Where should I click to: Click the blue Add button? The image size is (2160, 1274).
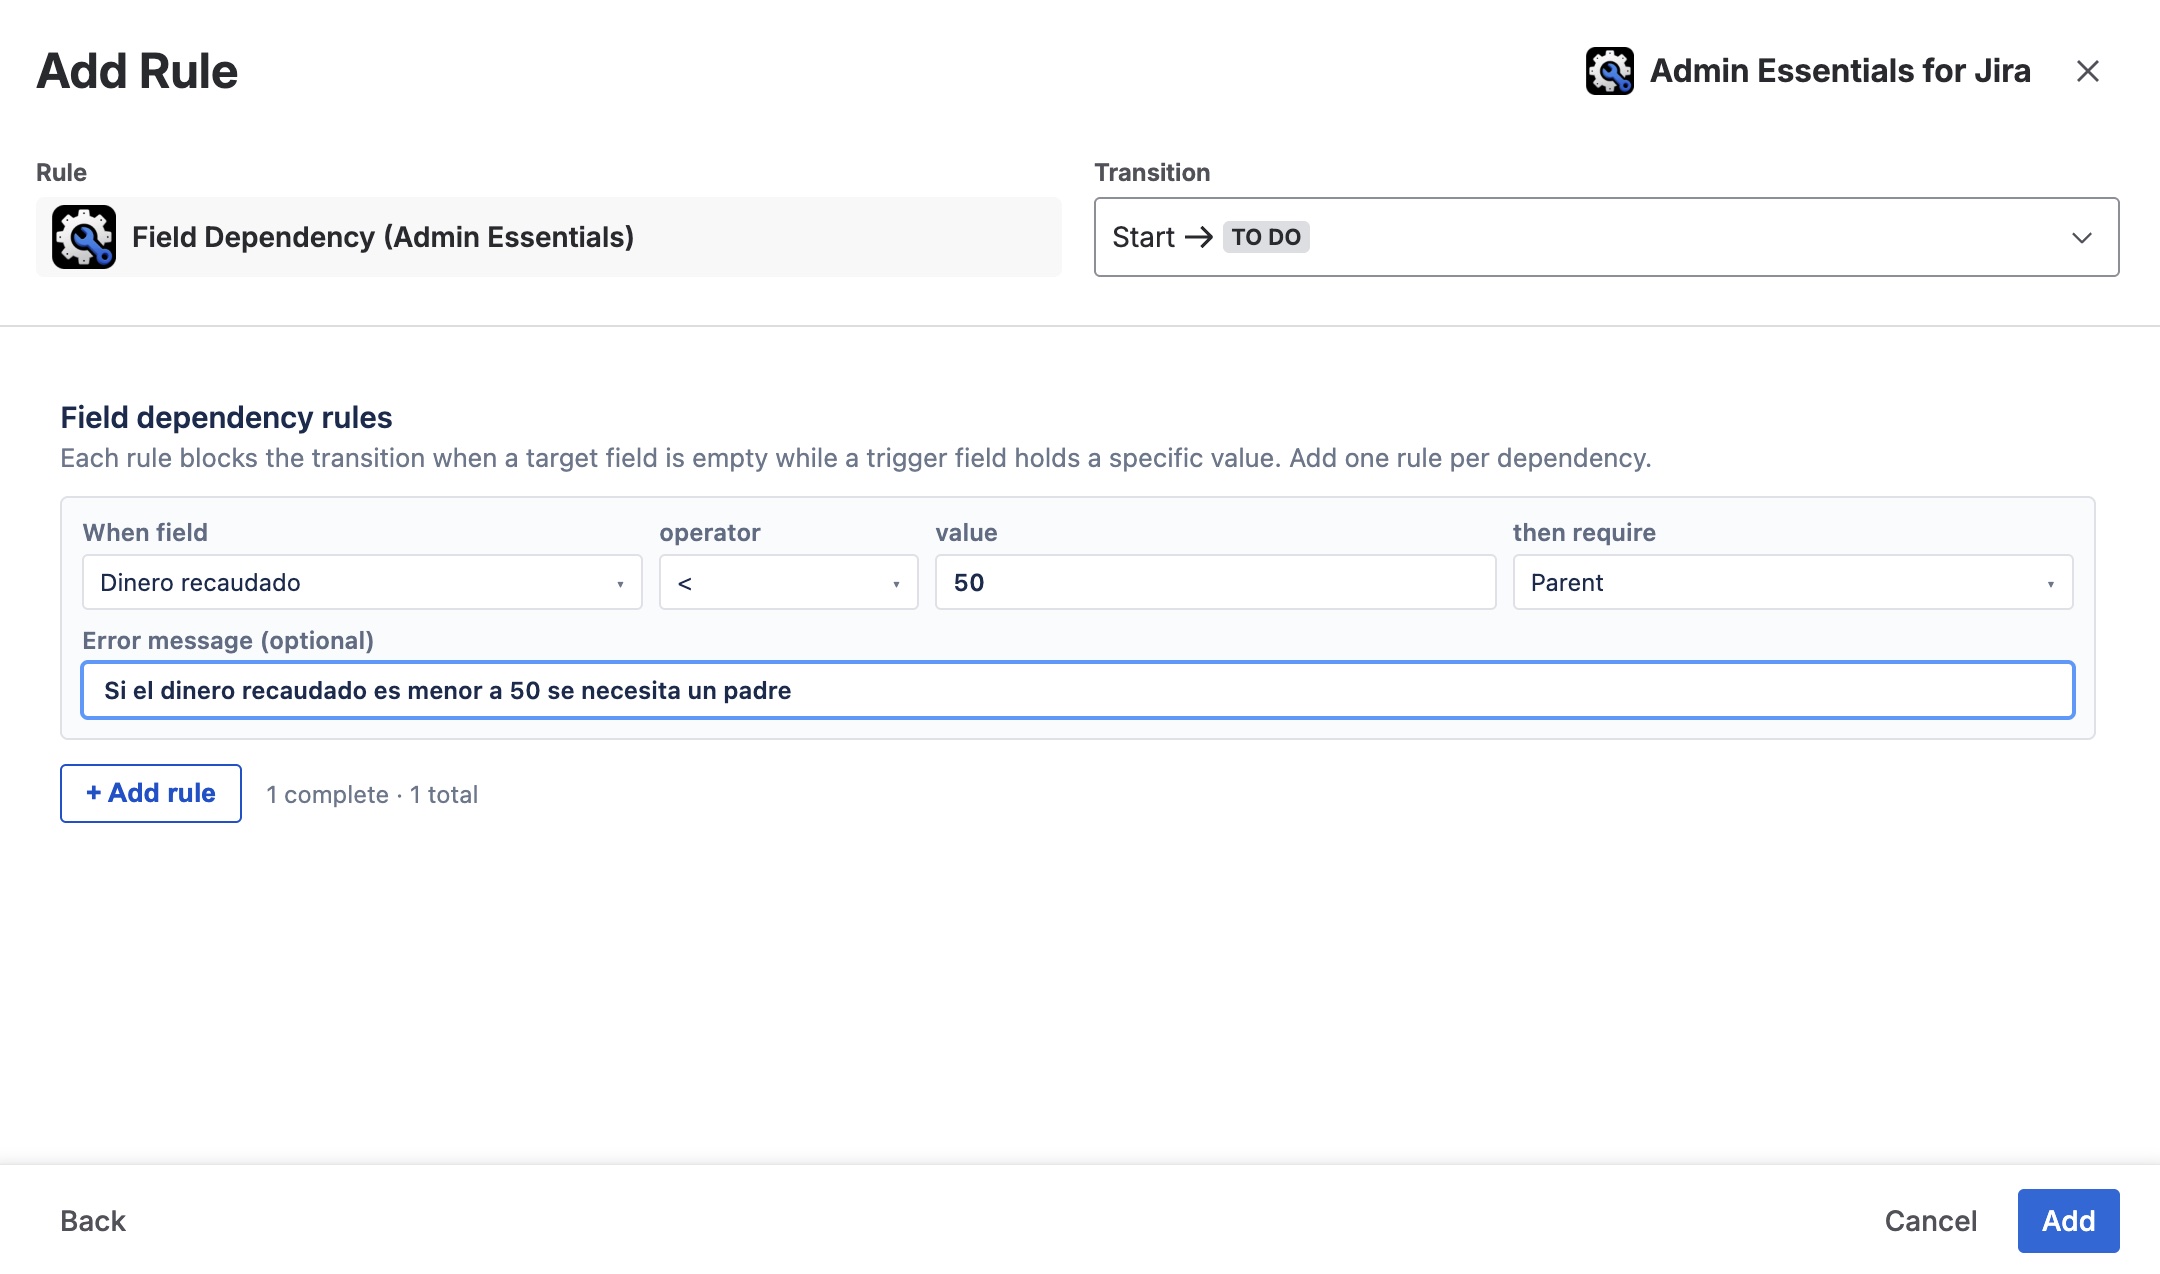tap(2068, 1221)
